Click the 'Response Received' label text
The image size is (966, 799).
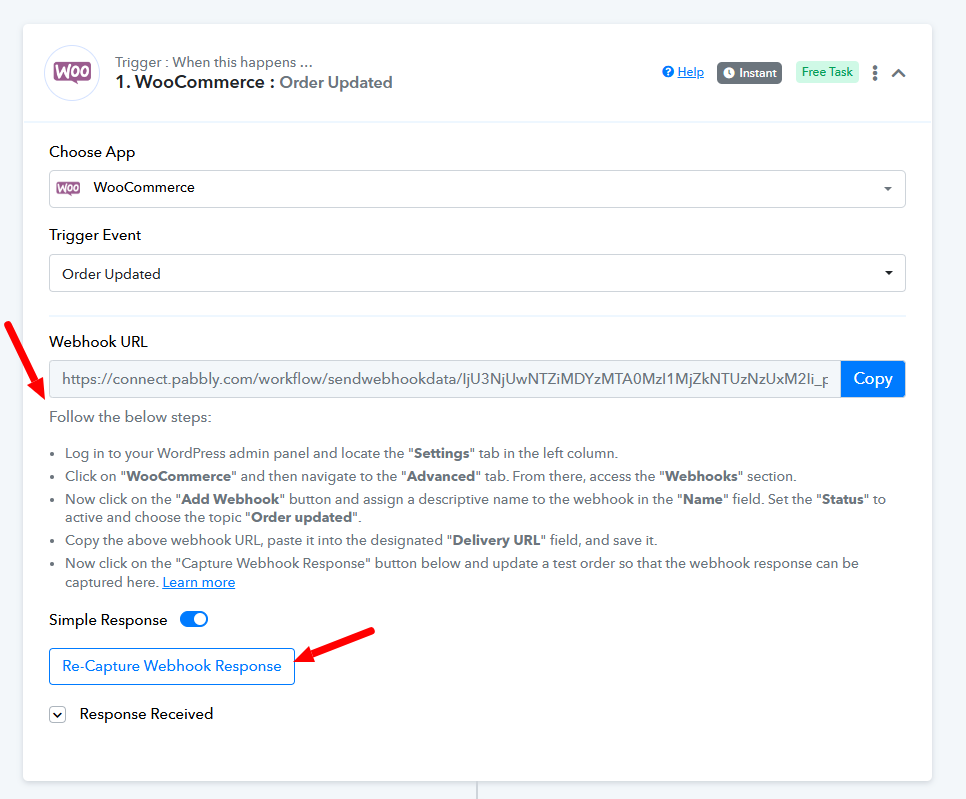pos(146,714)
